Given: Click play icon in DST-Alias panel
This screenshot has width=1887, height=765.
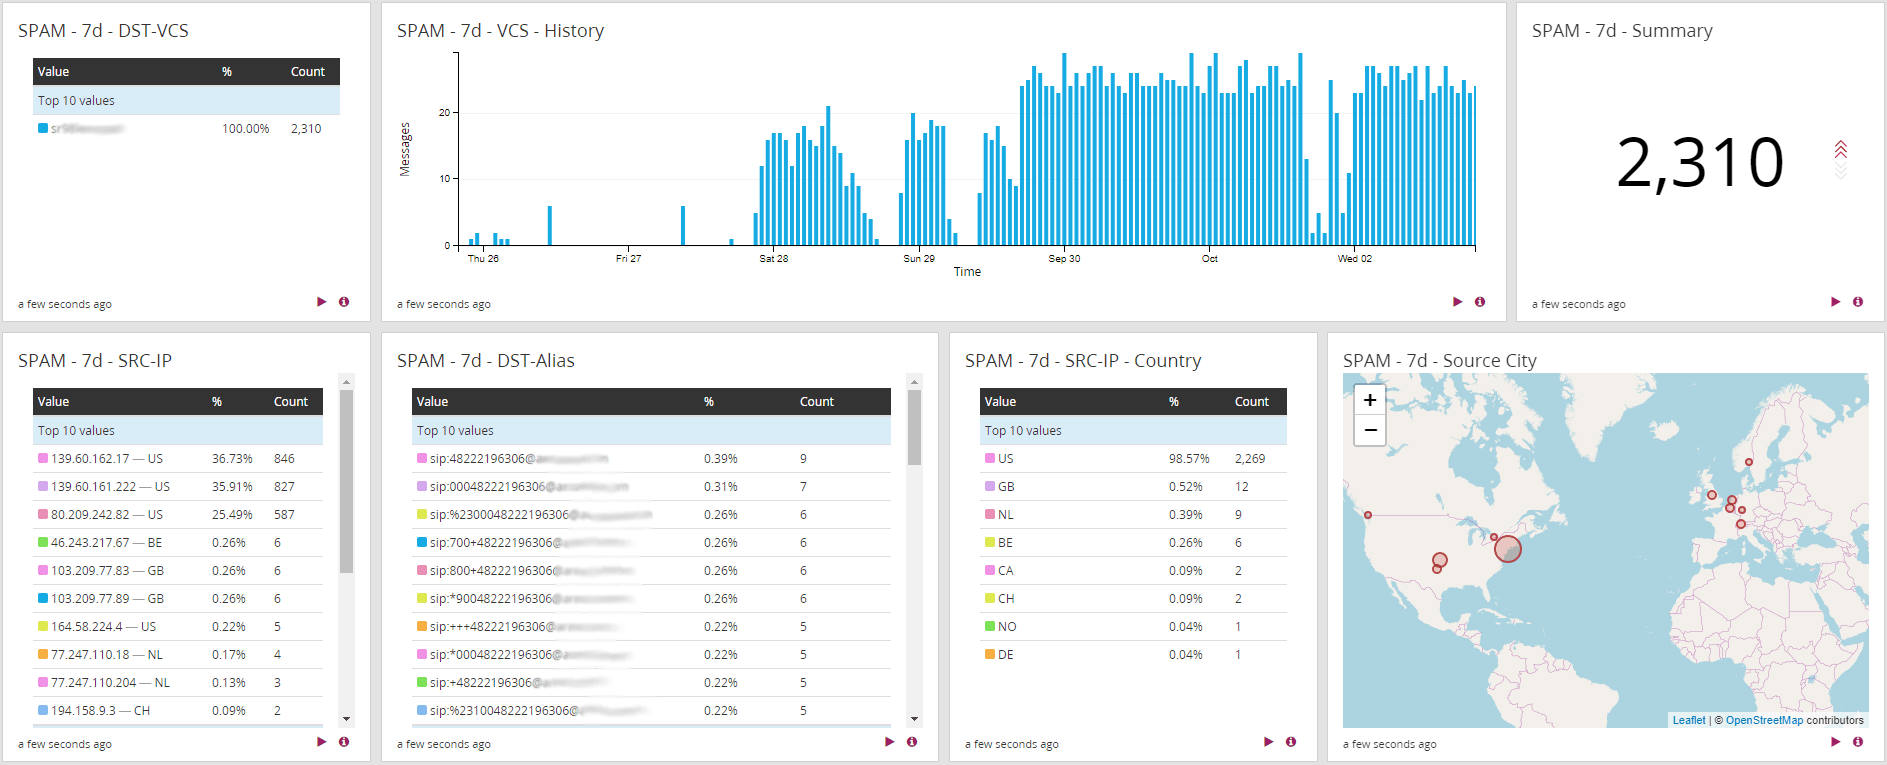Looking at the screenshot, I should pyautogui.click(x=890, y=742).
